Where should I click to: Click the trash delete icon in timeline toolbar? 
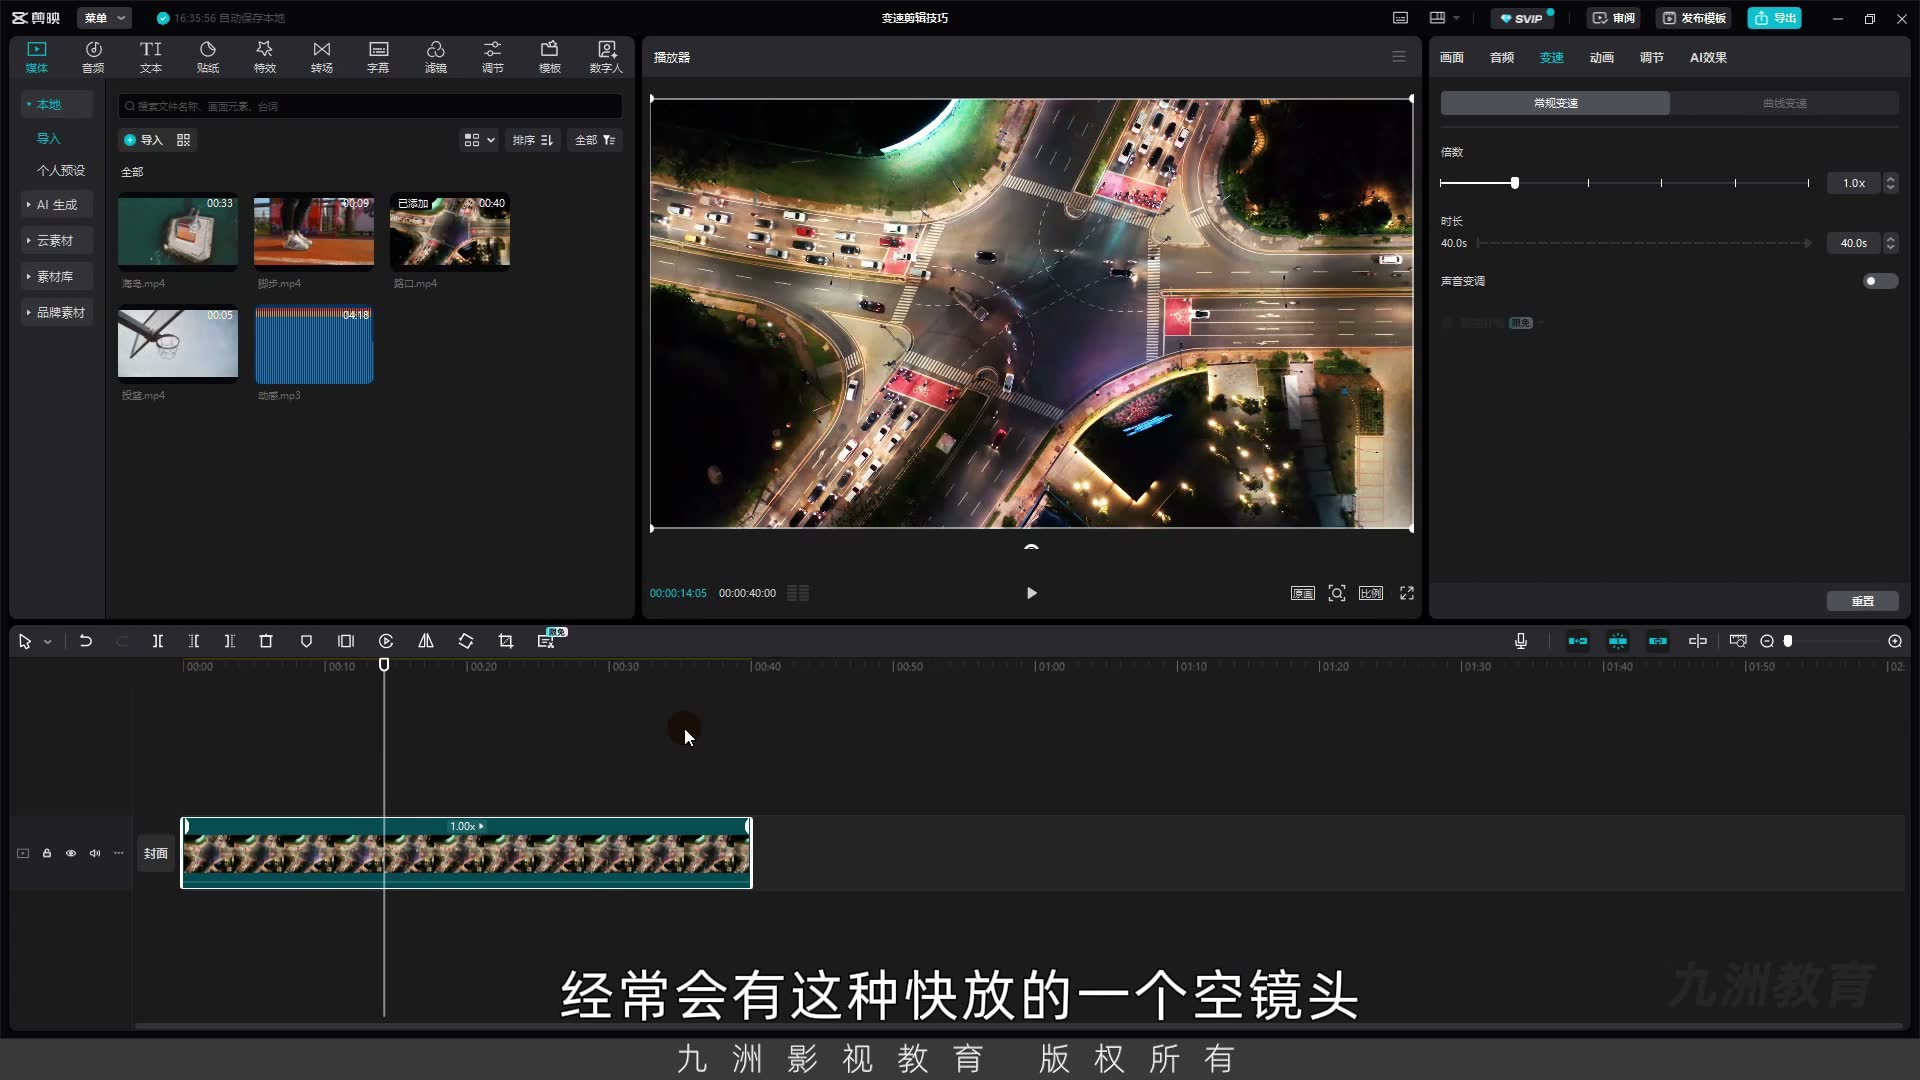[266, 641]
